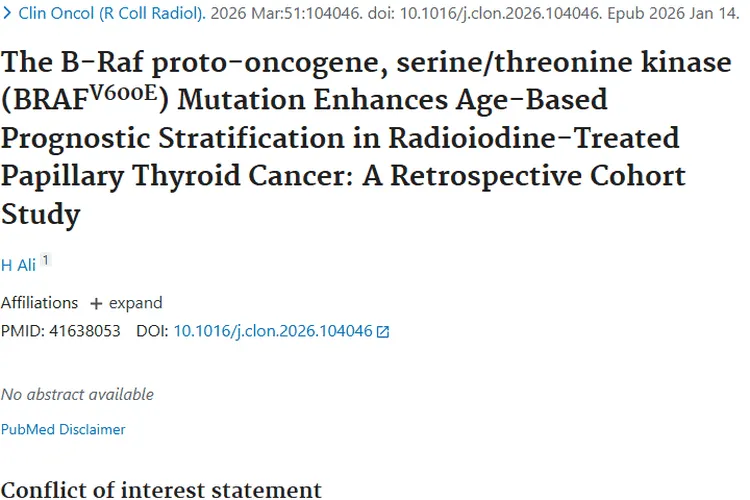Screen dimensions: 750x500
Task: Expand the Affiliations section
Action: (135, 303)
